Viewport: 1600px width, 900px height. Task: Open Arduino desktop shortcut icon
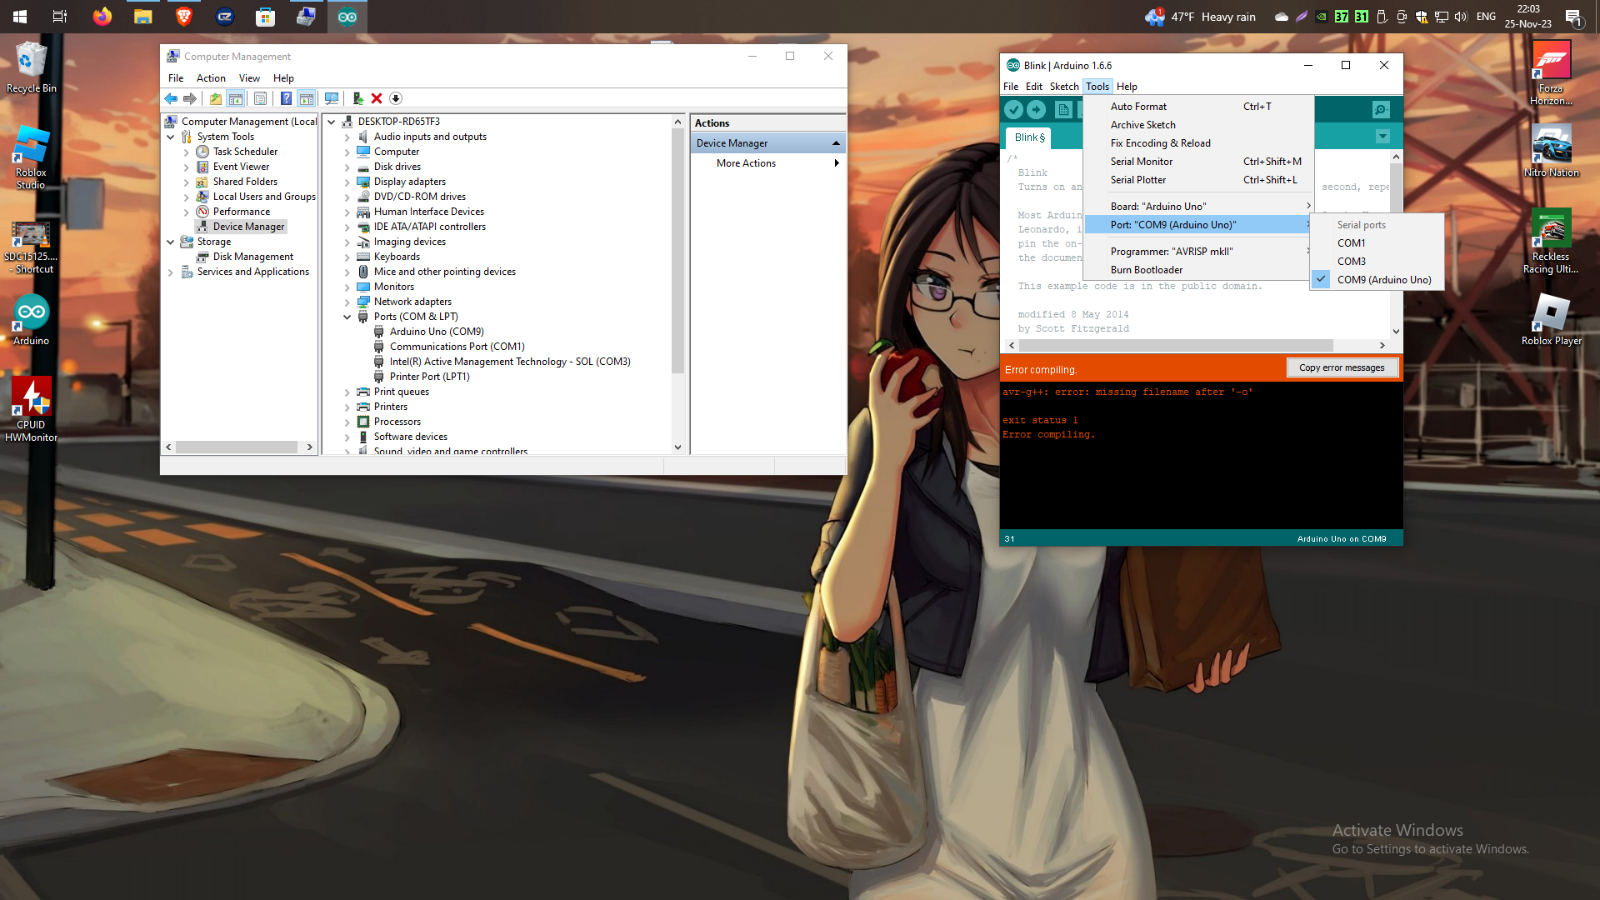(x=31, y=320)
